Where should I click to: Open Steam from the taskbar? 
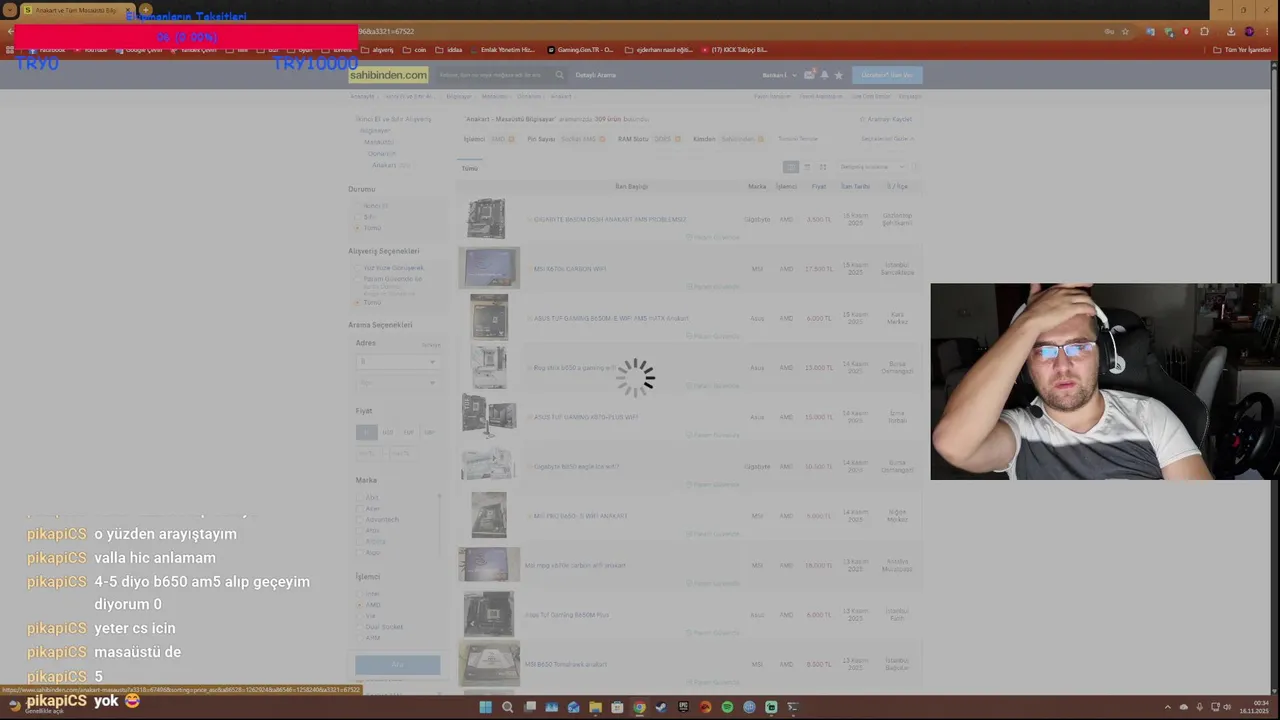[x=661, y=707]
